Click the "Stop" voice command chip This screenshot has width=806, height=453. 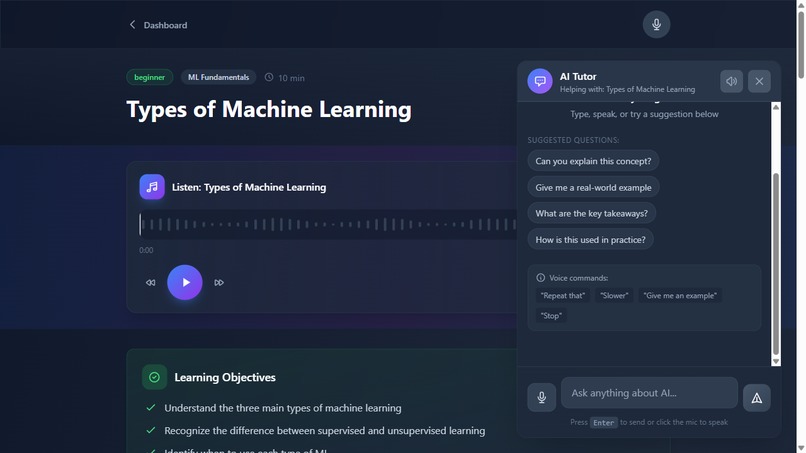click(x=551, y=316)
